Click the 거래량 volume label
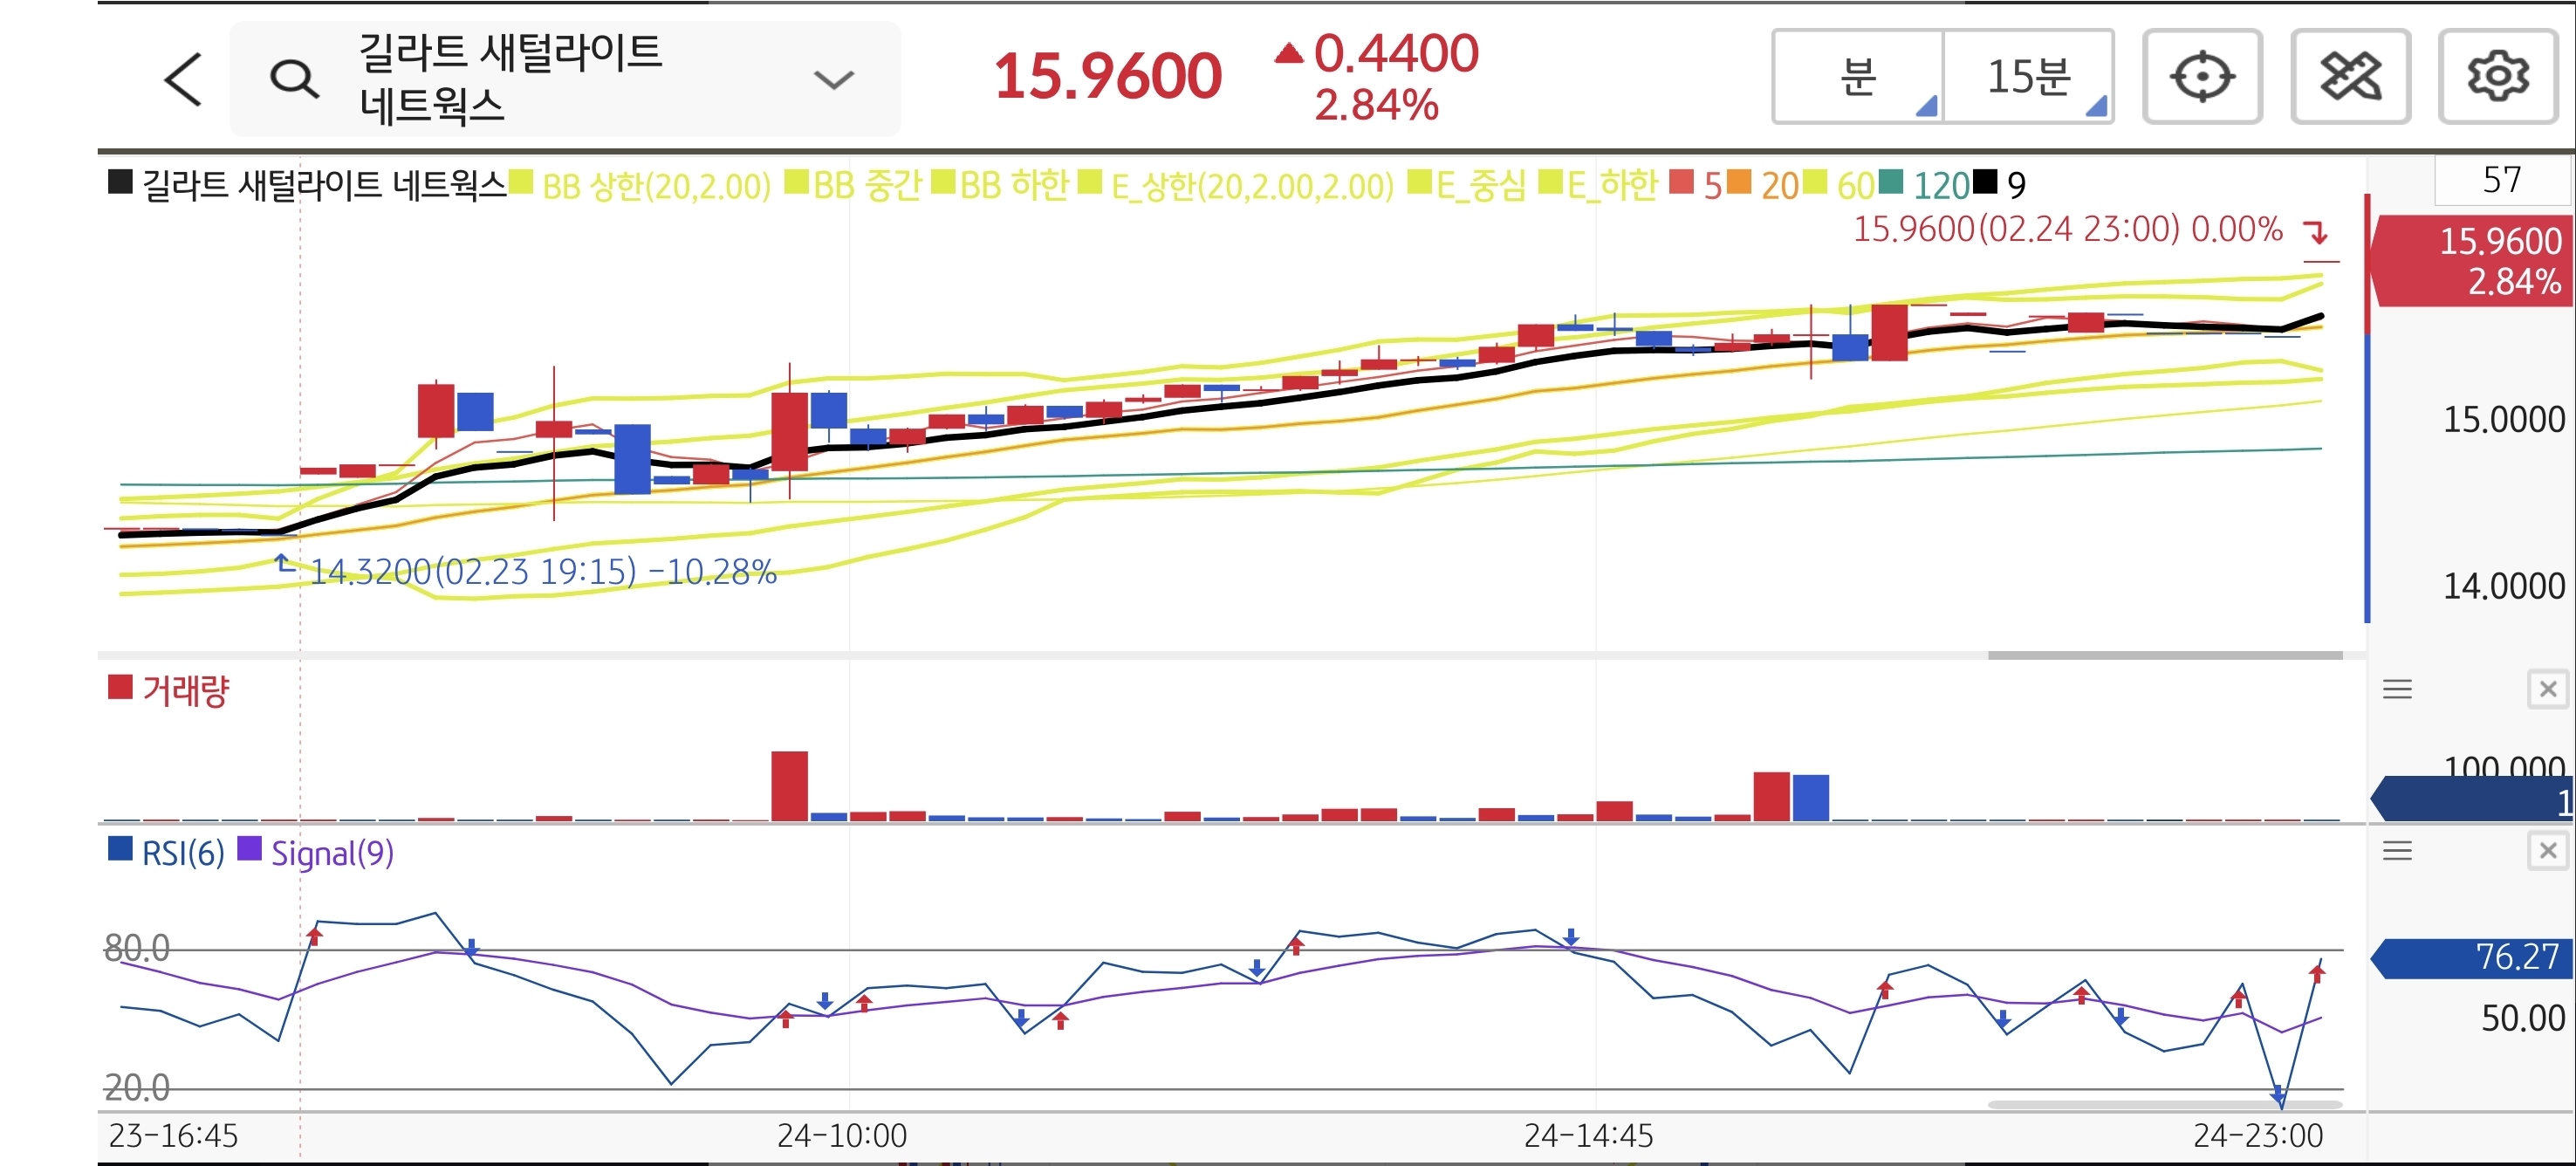This screenshot has width=2576, height=1166. tap(185, 690)
